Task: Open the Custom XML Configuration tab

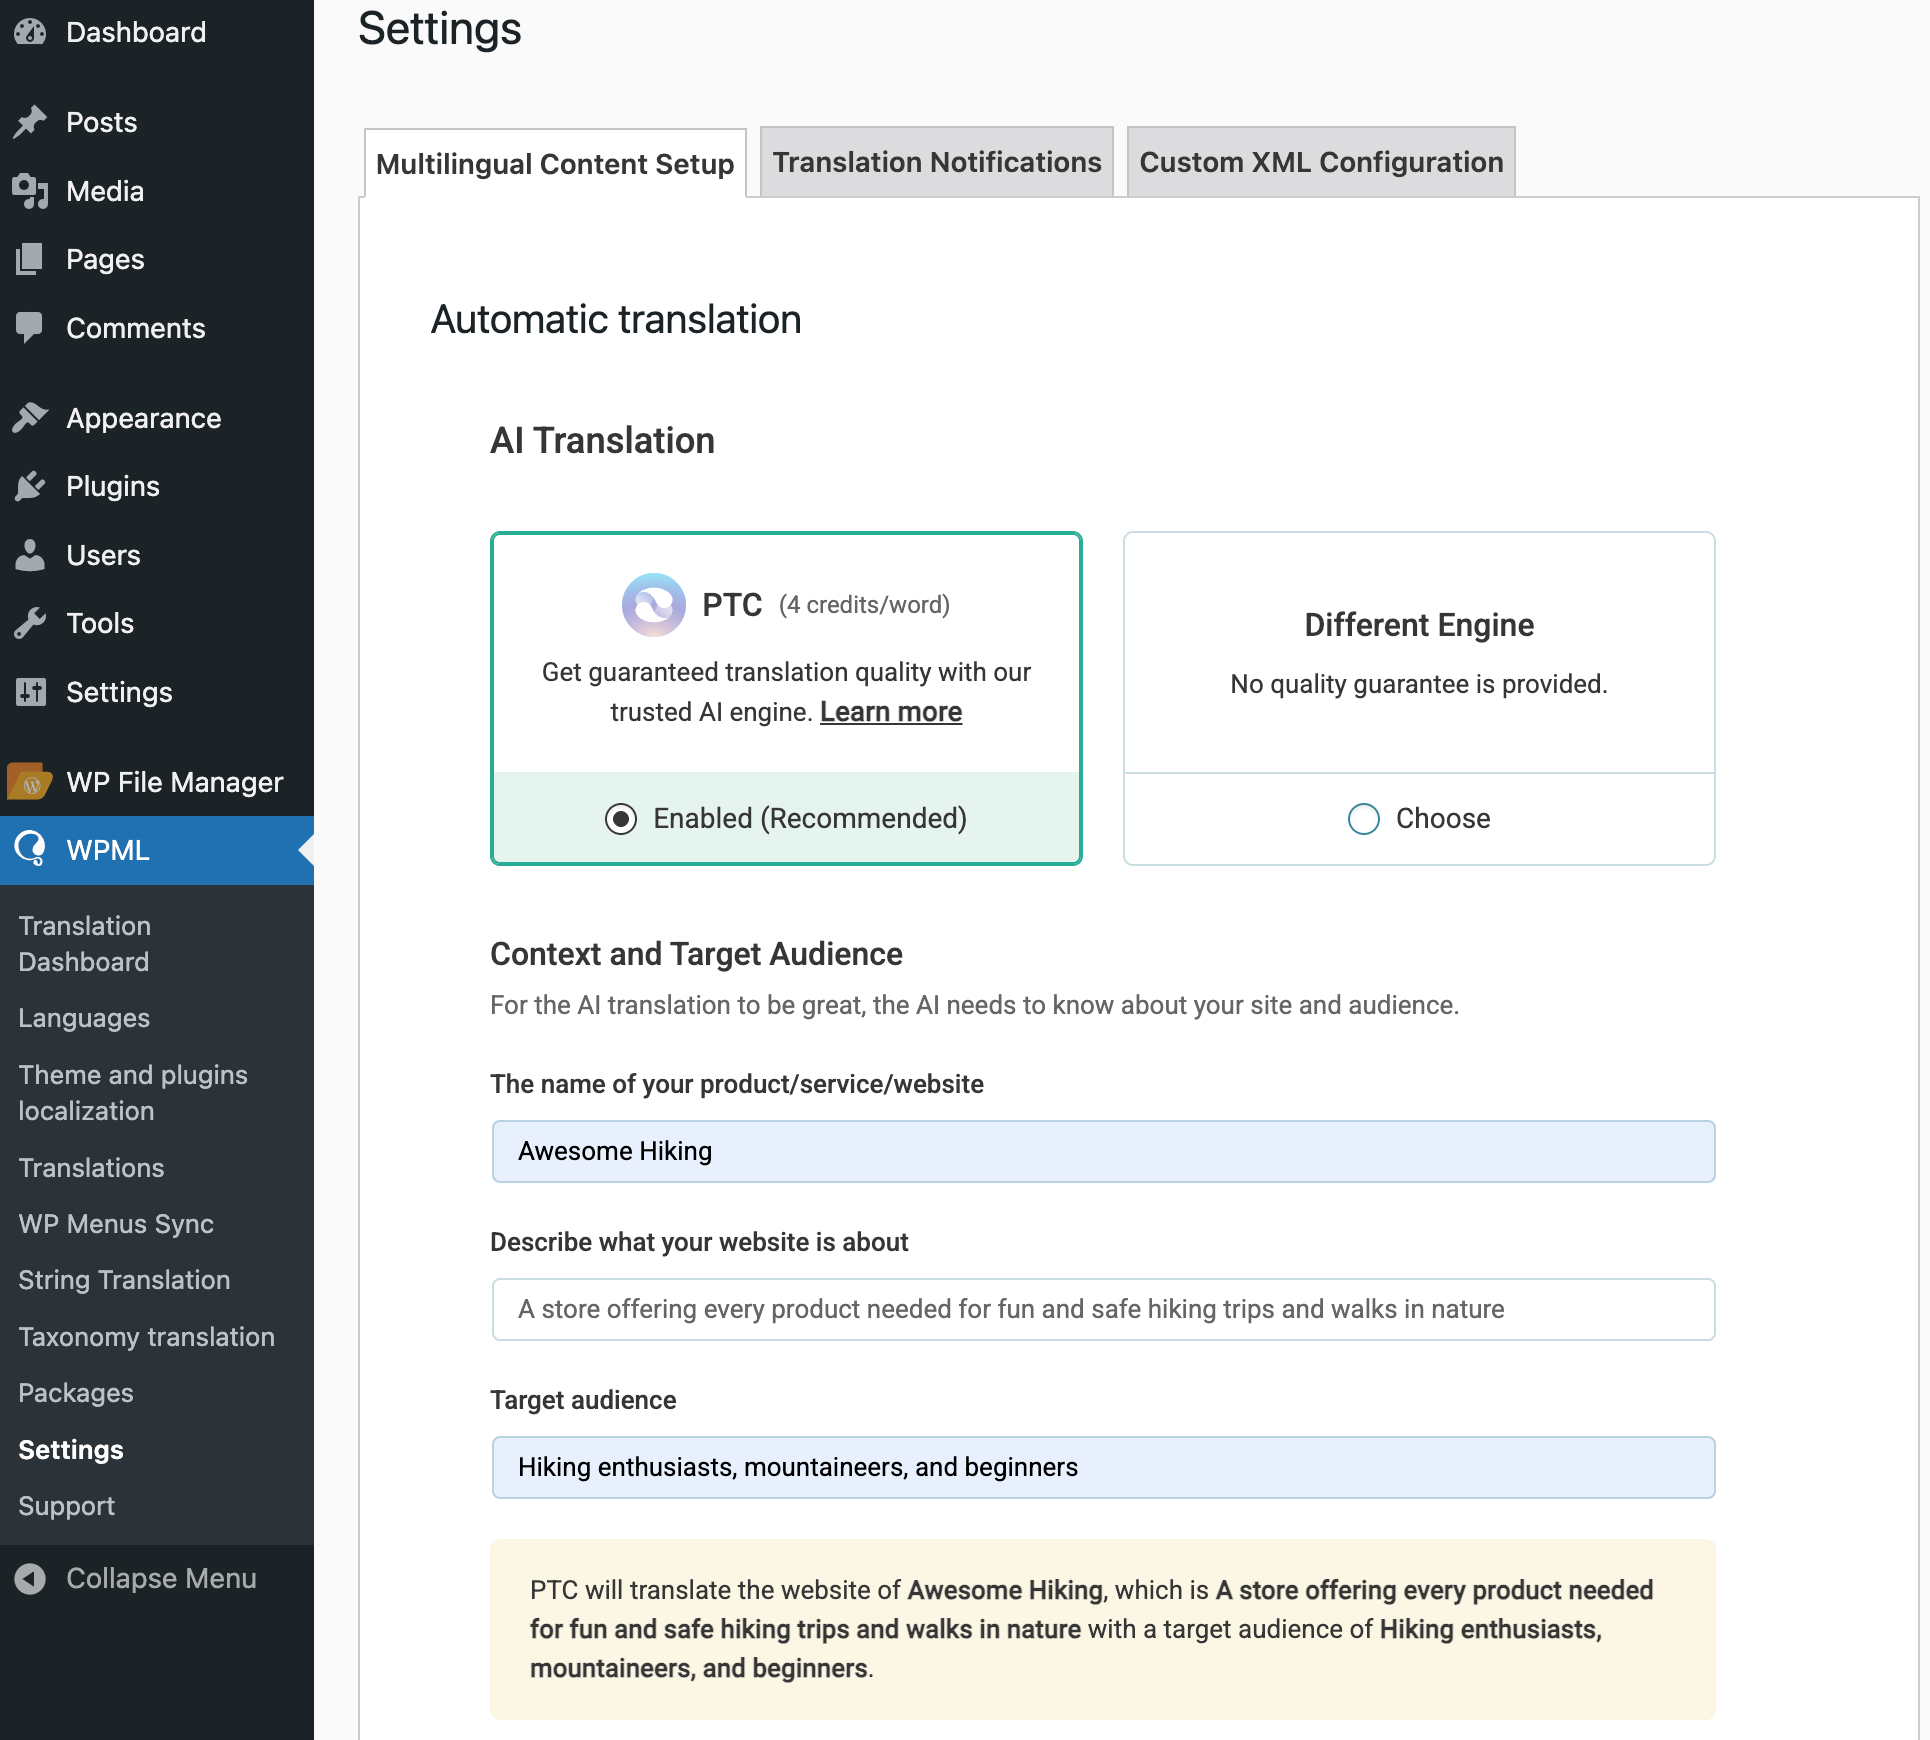Action: (1321, 162)
